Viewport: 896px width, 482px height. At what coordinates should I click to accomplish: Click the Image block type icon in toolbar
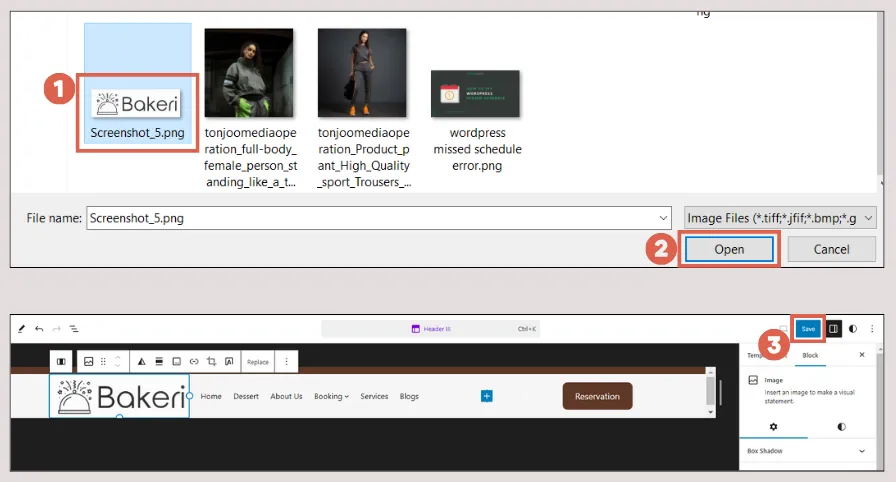pyautogui.click(x=89, y=362)
